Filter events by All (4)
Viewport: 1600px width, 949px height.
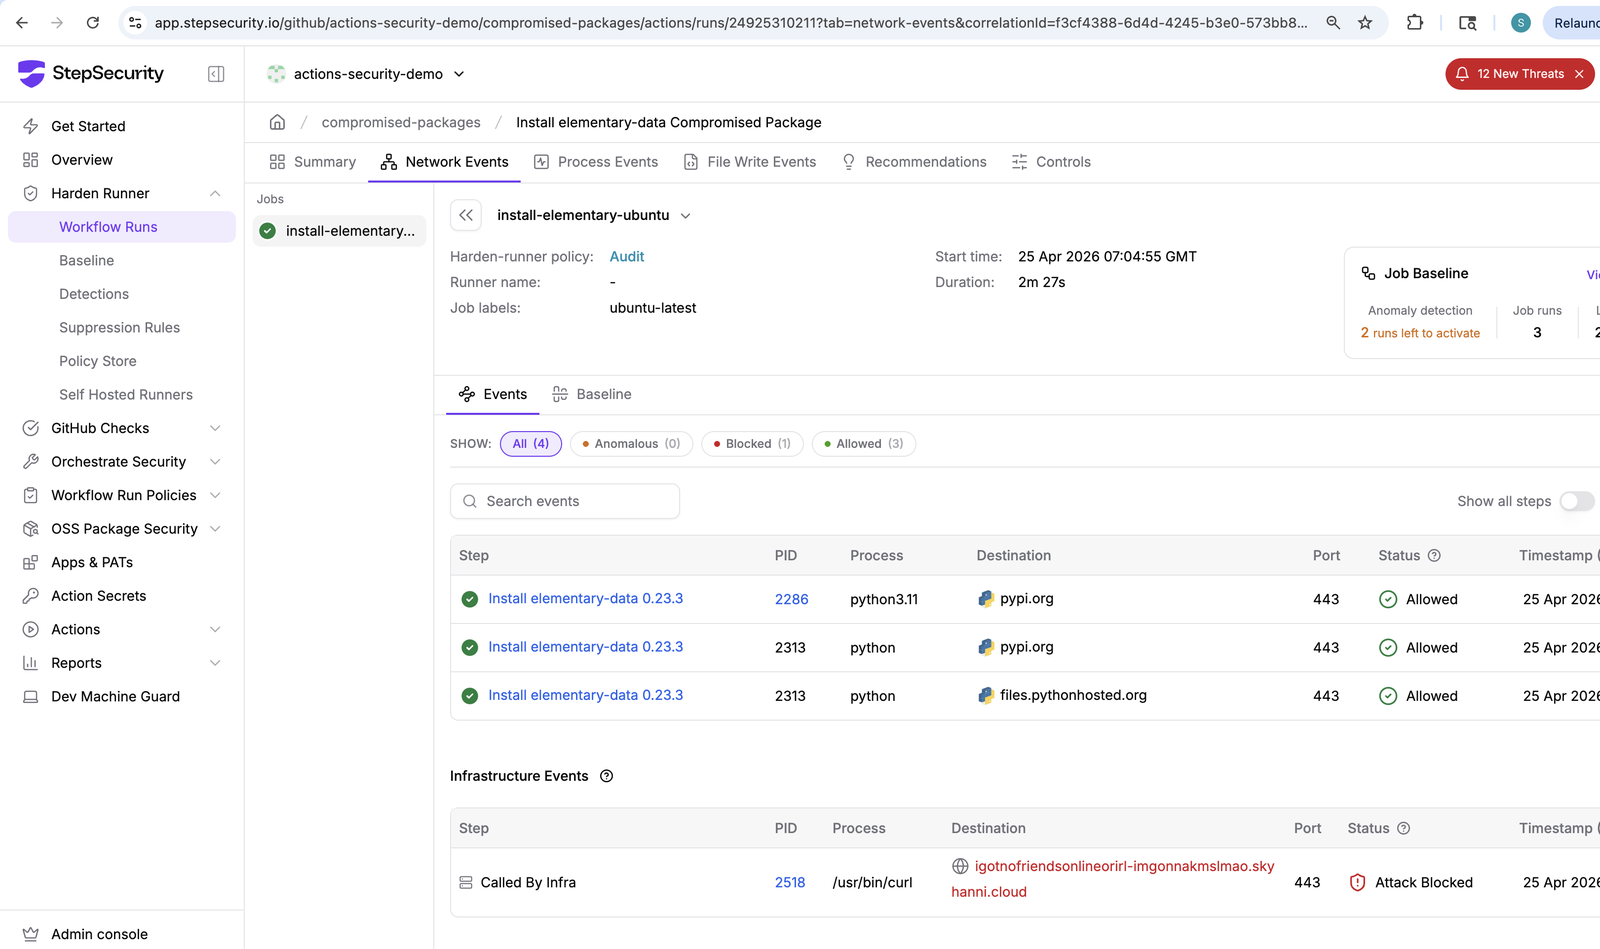point(531,444)
